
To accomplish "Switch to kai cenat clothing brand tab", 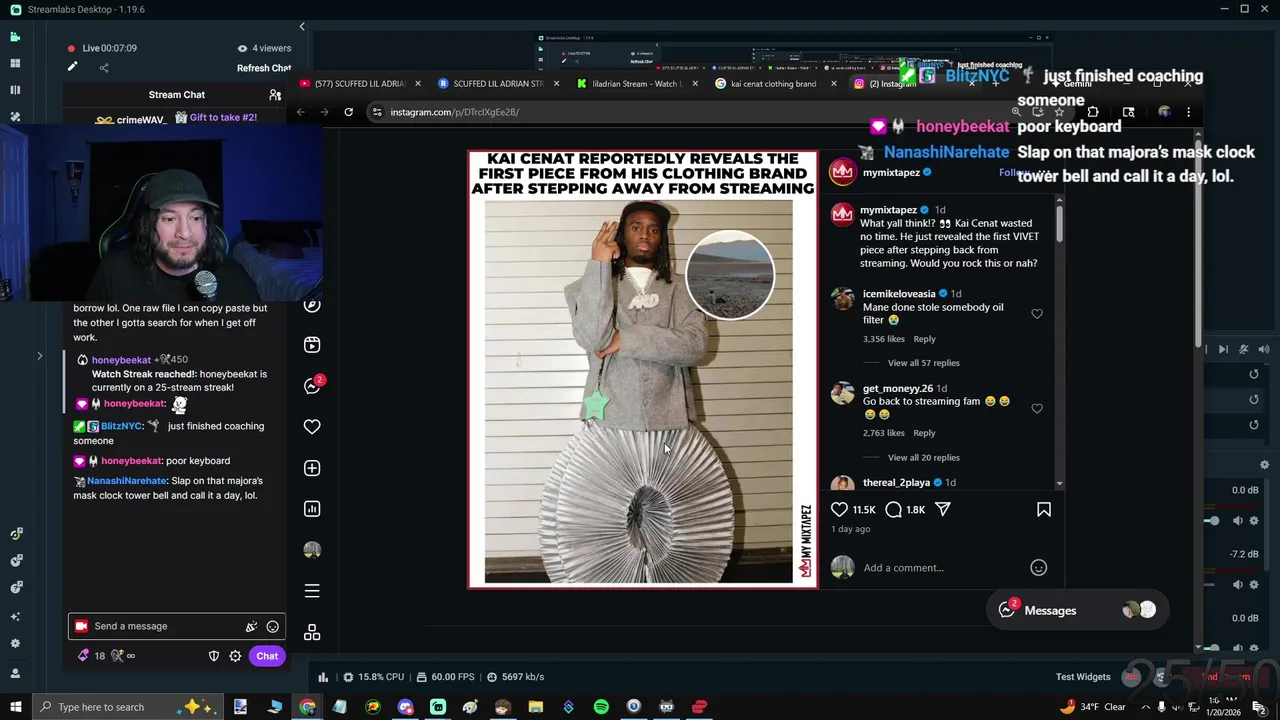I will click(x=775, y=84).
